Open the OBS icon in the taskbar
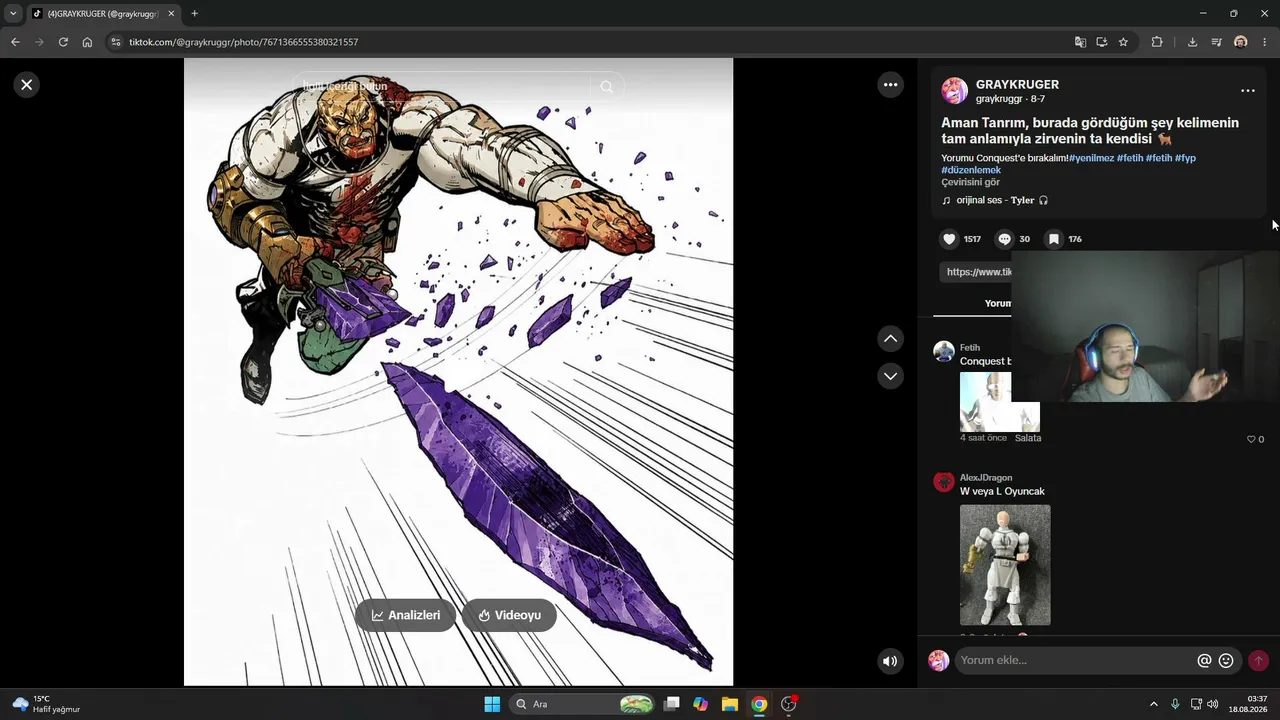 789,704
